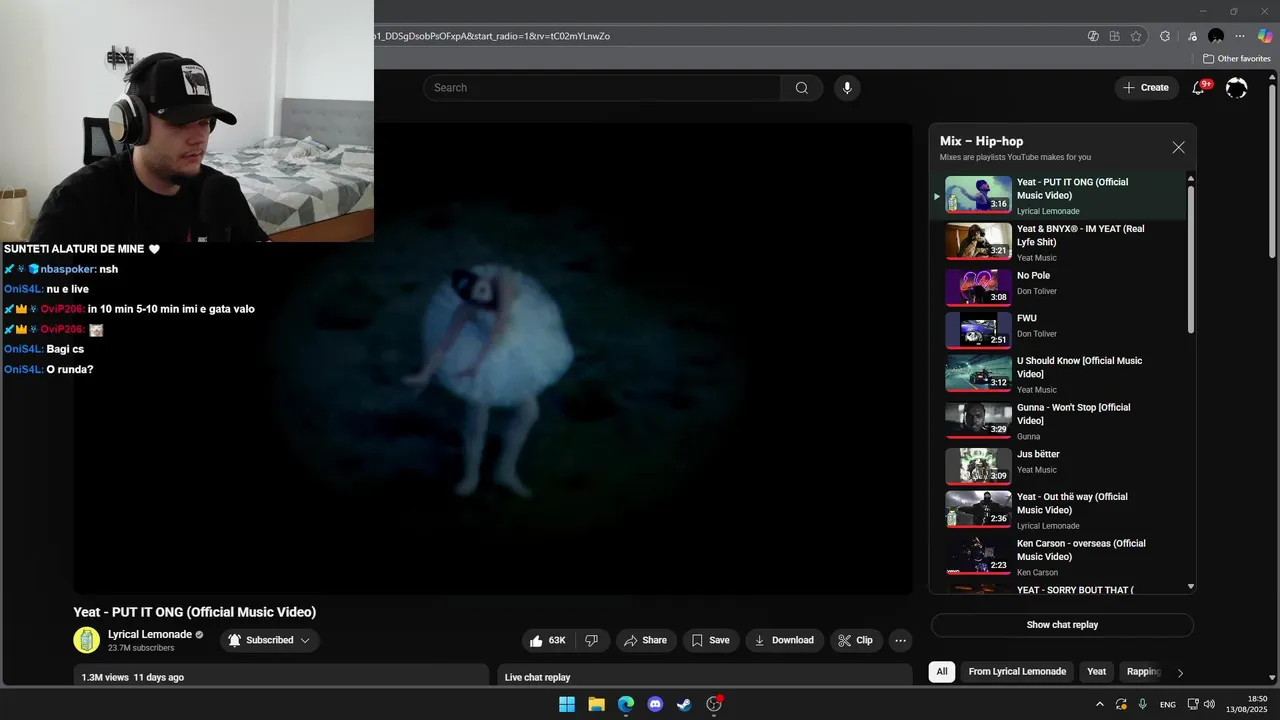Expand the Subscribed notification dropdown
Screen dimensions: 1280x720
[305, 640]
